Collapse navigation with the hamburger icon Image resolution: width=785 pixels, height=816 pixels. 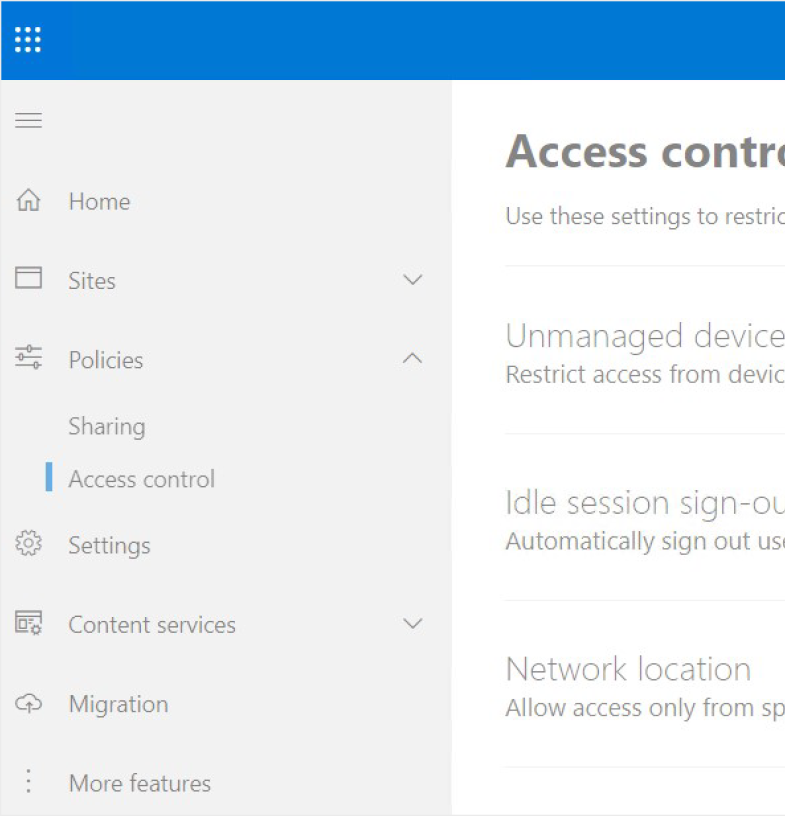[28, 120]
